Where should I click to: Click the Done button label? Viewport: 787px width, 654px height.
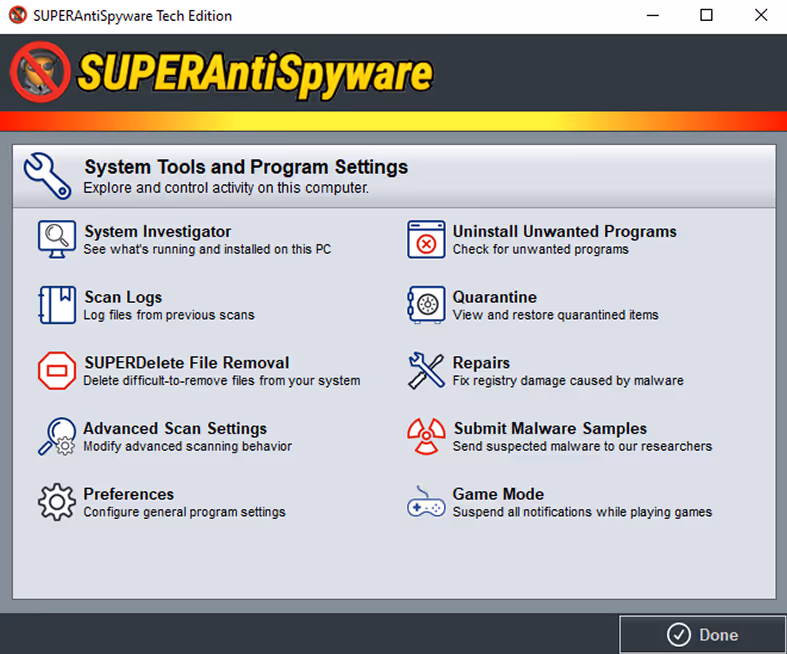pos(719,635)
